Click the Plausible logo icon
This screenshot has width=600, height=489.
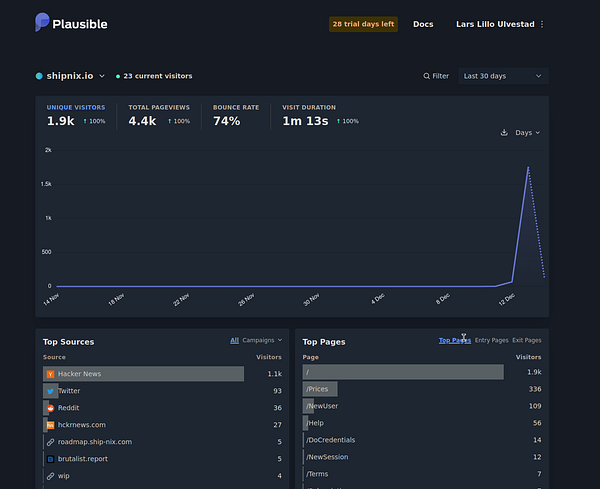[42, 22]
